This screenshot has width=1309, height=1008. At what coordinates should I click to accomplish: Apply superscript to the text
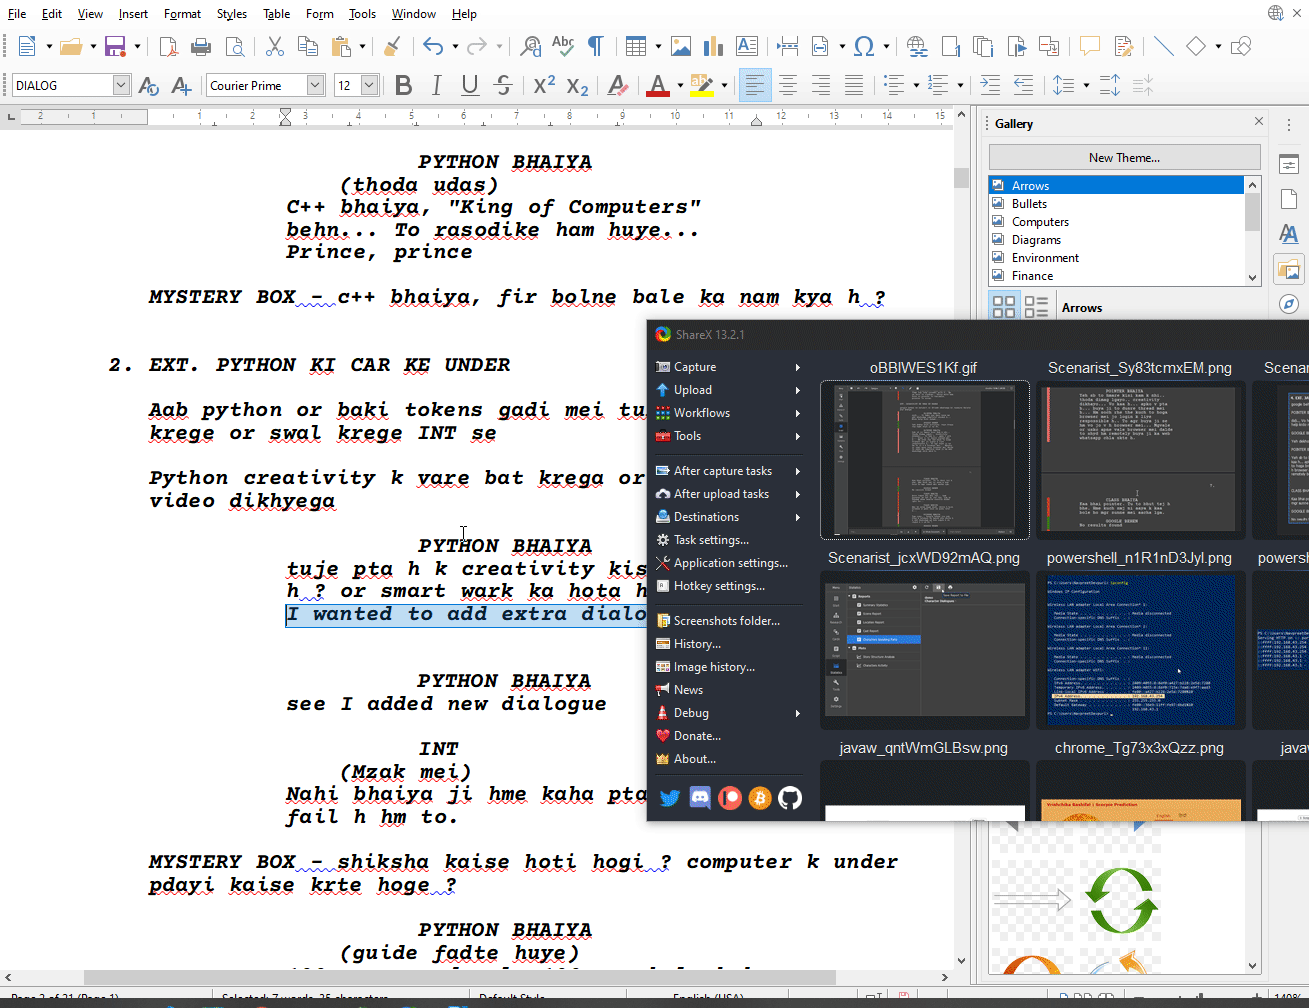544,86
